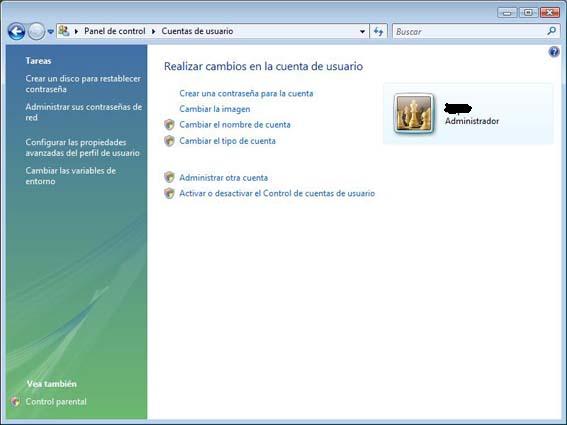Viewport: 567px width, 425px height.
Task: Click shield icon next to Administrar otra cuenta
Action: point(169,177)
